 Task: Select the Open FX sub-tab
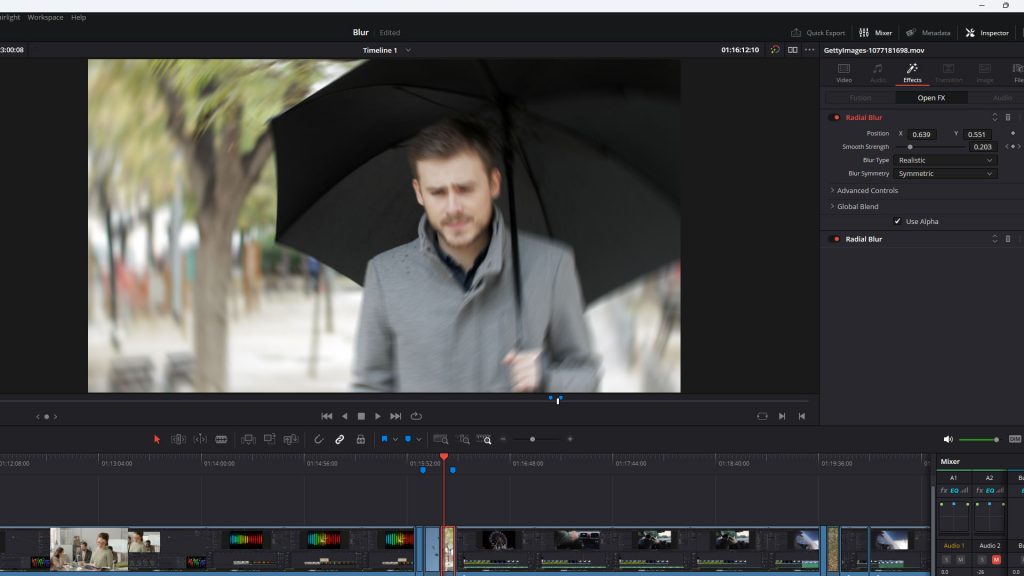[x=931, y=98]
